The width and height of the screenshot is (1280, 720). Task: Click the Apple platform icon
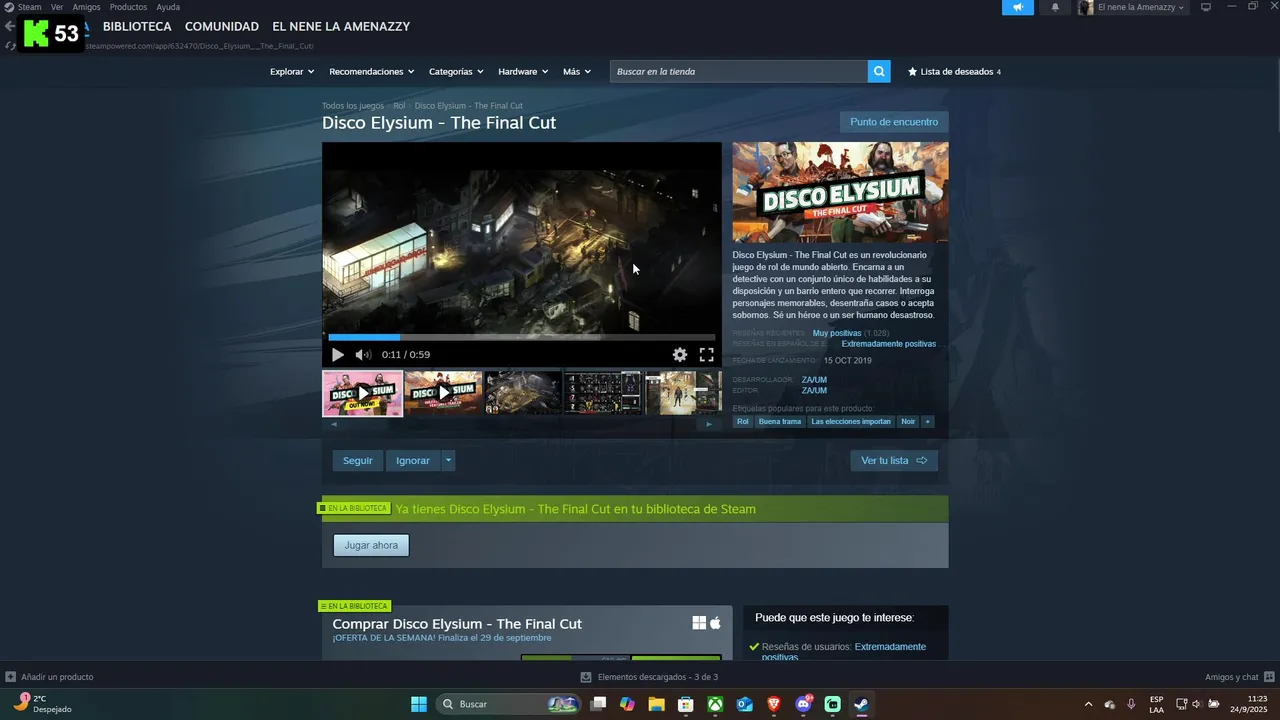pos(715,623)
